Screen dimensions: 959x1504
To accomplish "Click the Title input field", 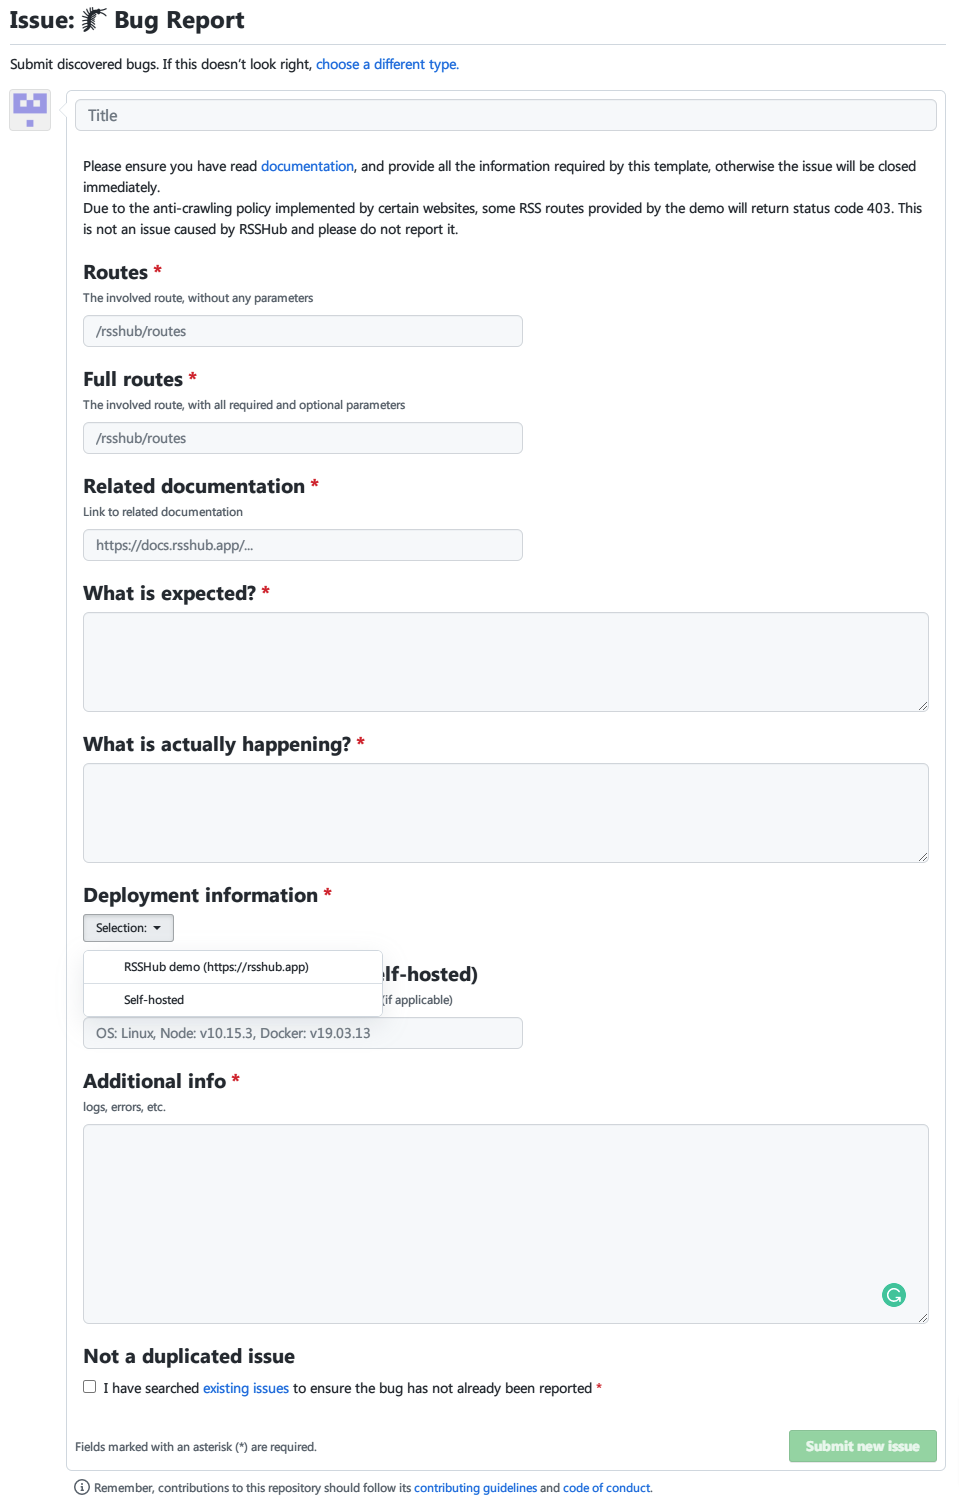I will pos(505,114).
